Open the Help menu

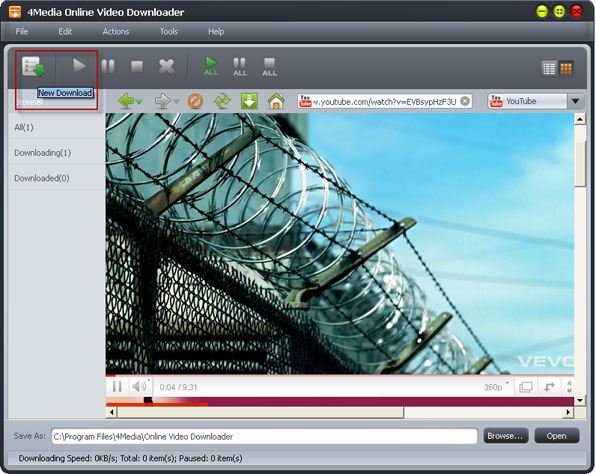coord(216,32)
